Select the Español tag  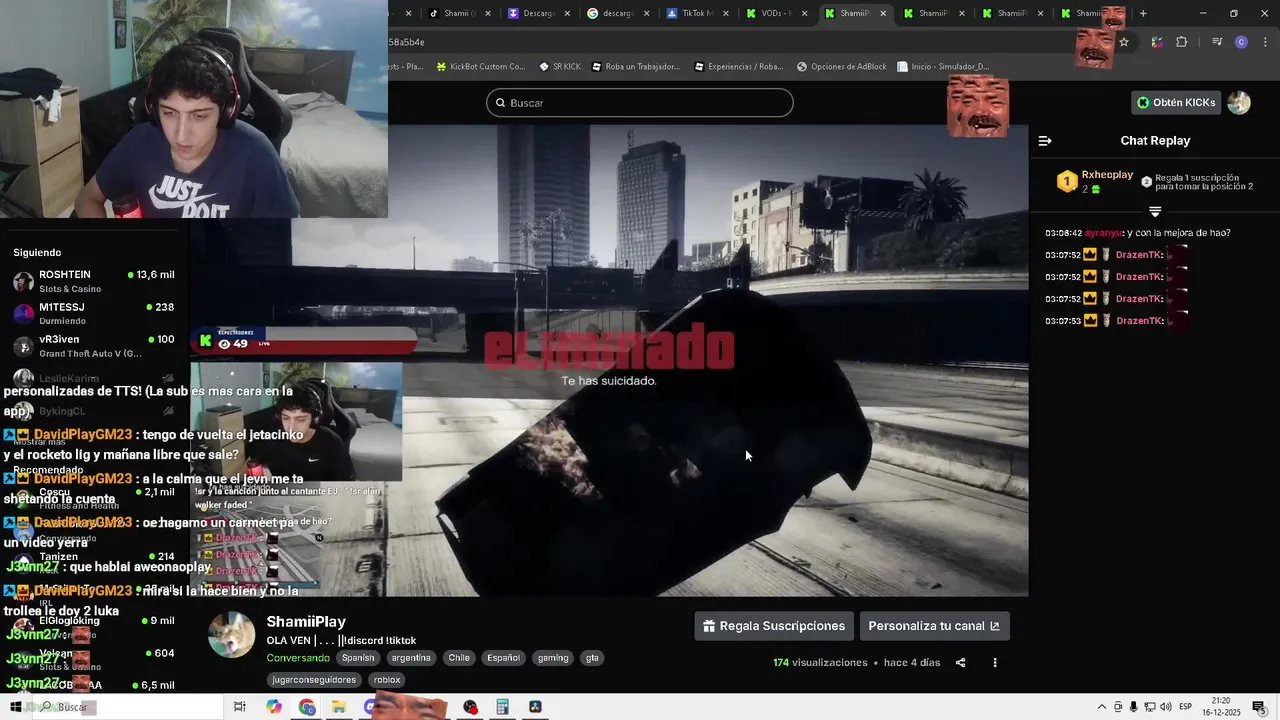[x=503, y=658]
